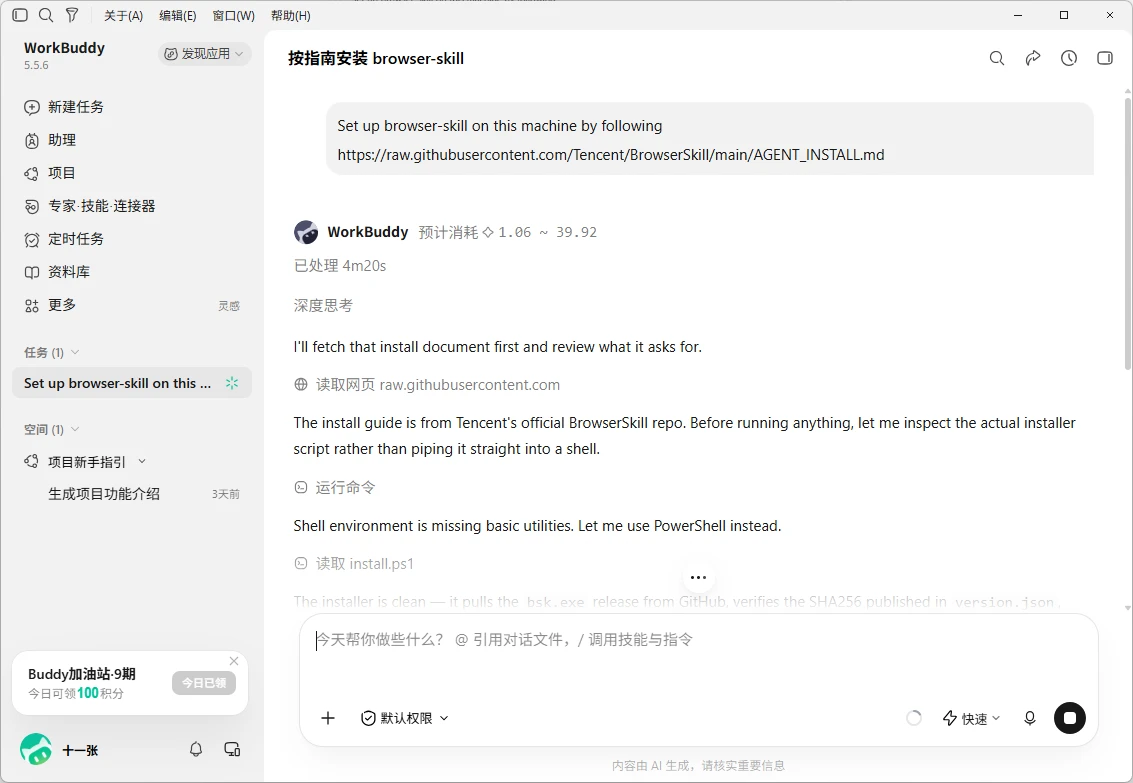Viewport: 1133px width, 783px height.
Task: Click the 预计消耗 1.06 ~ 39.92 text
Action: point(508,233)
